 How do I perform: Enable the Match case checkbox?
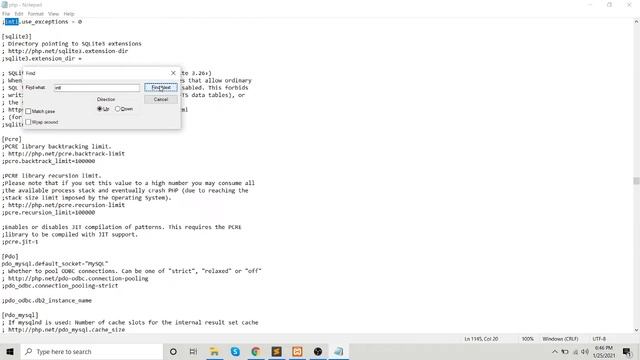click(28, 111)
